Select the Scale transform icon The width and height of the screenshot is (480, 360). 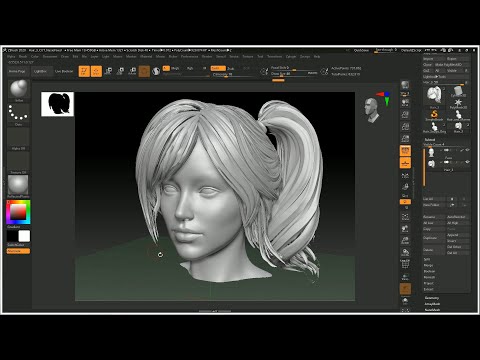click(121, 71)
